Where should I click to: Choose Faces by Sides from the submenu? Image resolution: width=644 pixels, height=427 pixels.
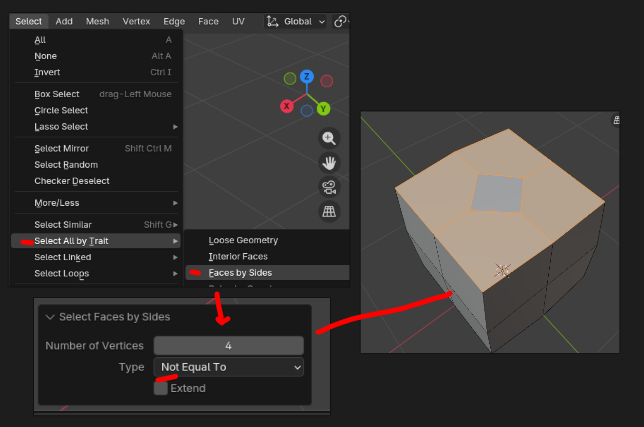click(240, 272)
